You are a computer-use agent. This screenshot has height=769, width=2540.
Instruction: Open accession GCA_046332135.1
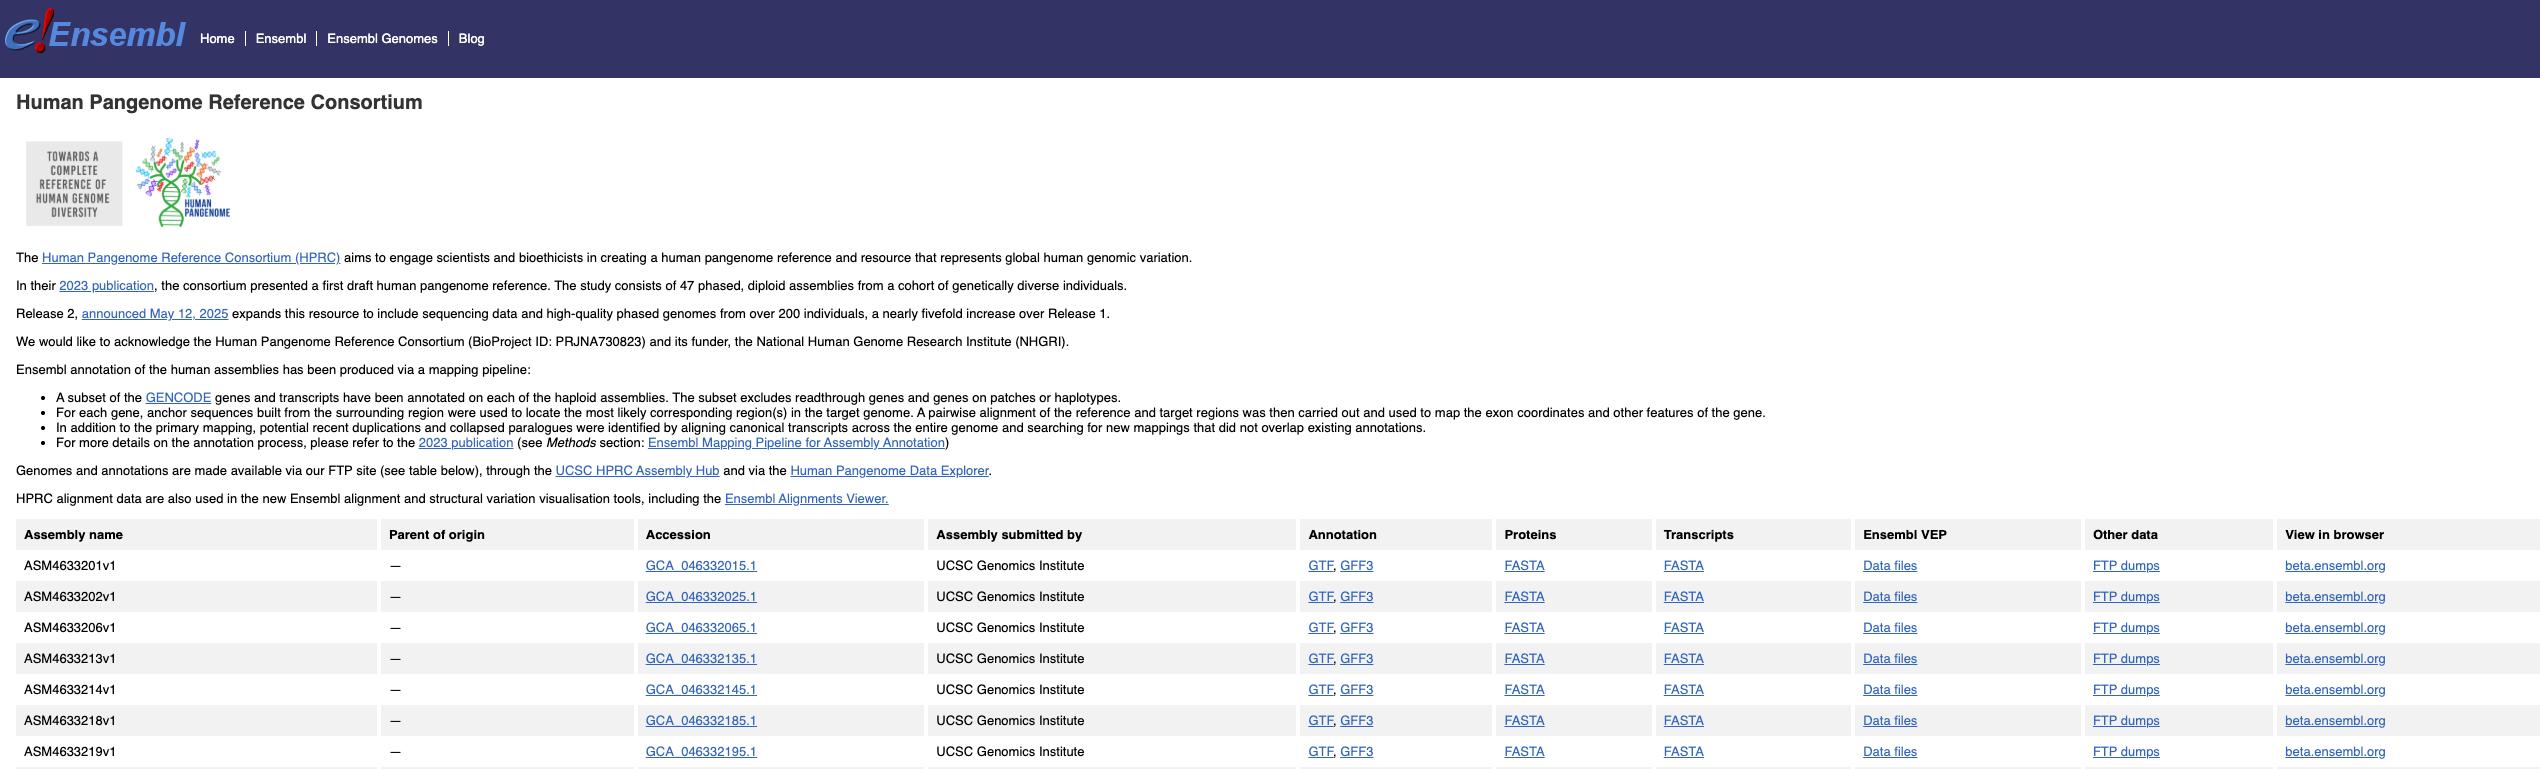pos(701,659)
